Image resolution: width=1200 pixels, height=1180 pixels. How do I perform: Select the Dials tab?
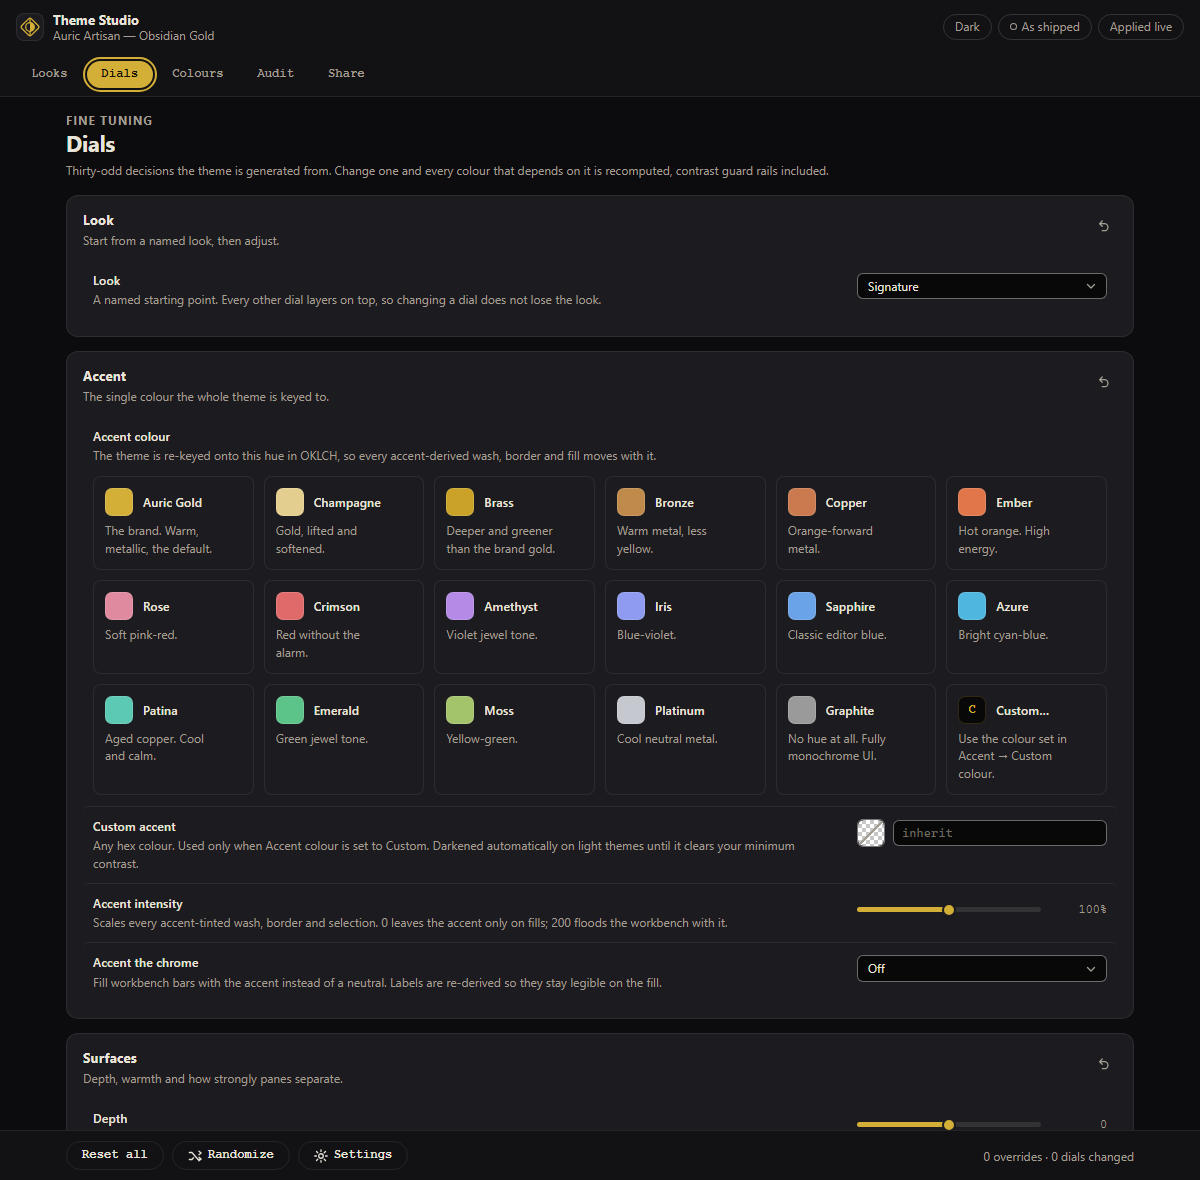click(120, 74)
